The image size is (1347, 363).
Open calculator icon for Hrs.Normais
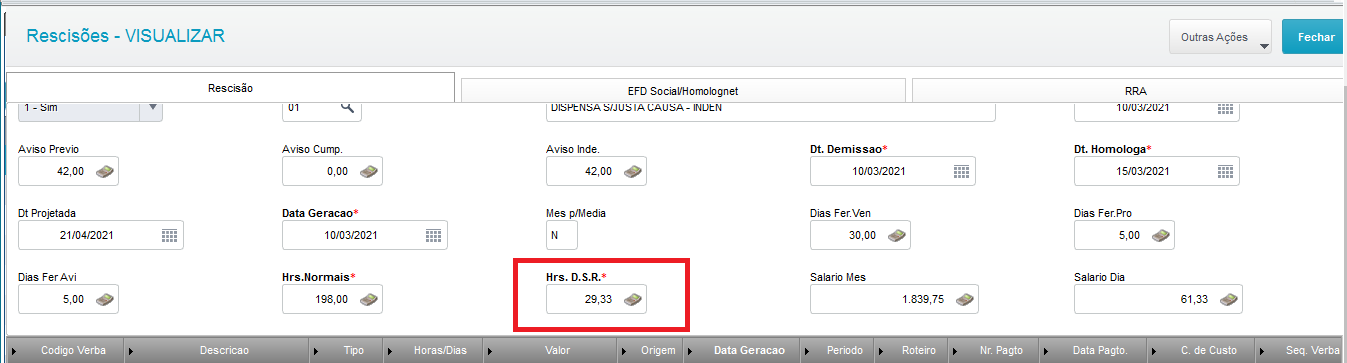point(369,298)
